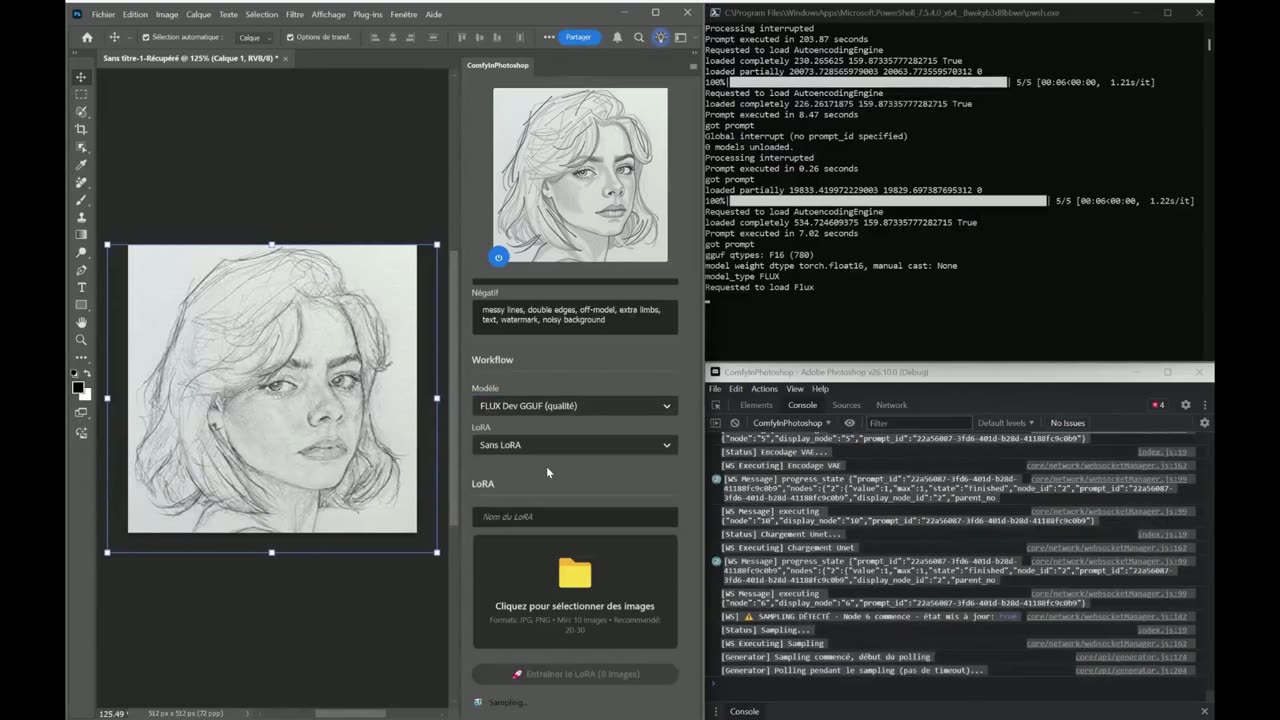
Task: Open the Sans LoRA dropdown
Action: (x=575, y=445)
